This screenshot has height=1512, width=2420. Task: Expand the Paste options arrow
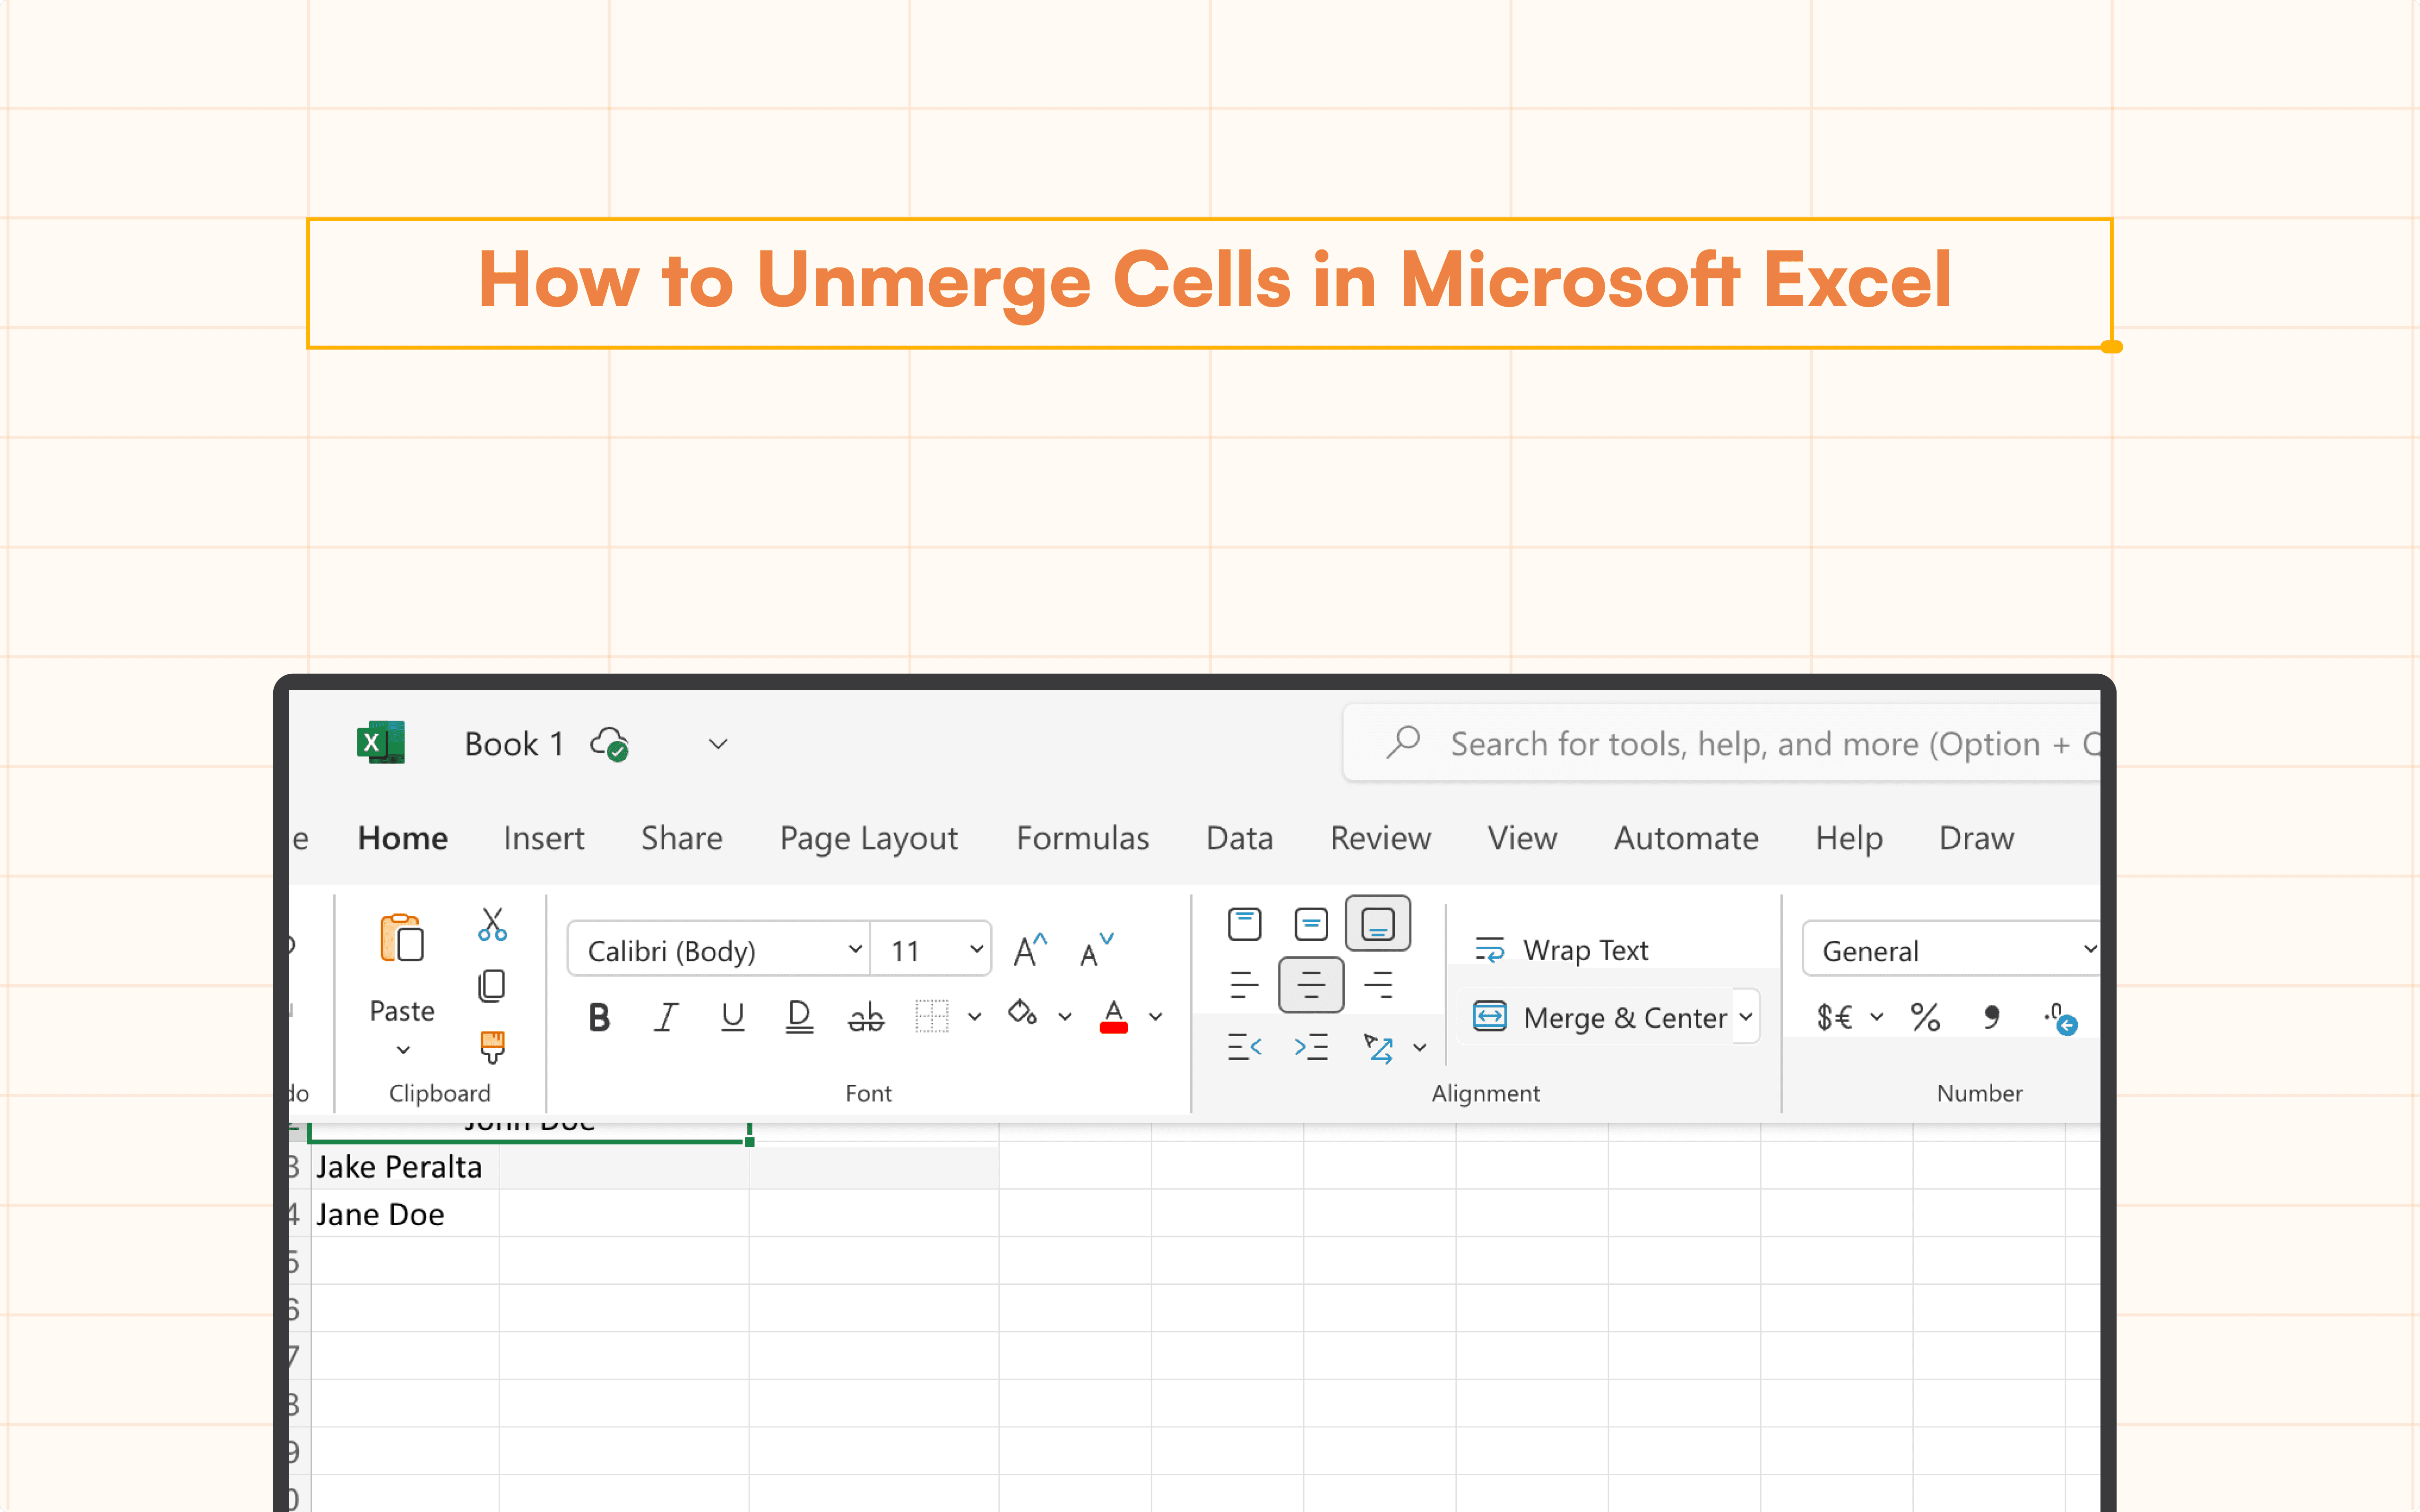point(403,1050)
